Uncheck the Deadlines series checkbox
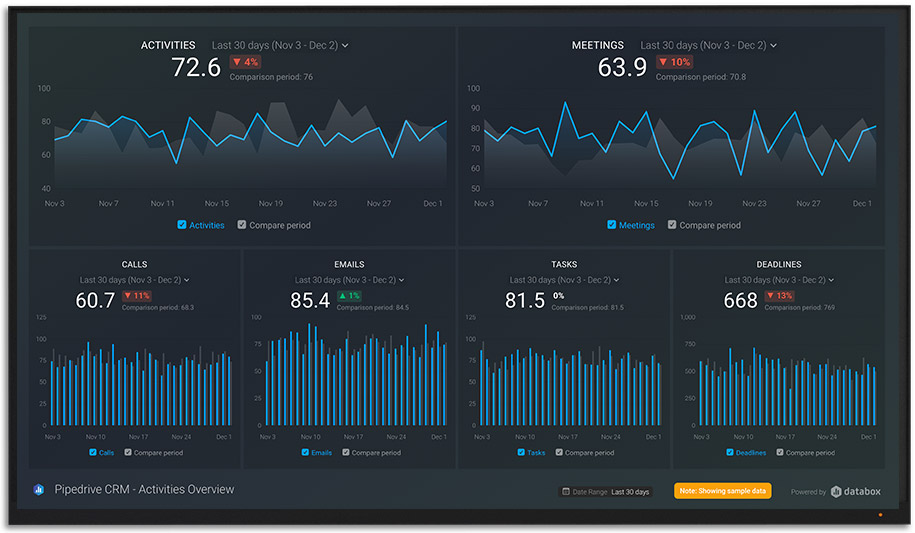The width and height of the screenshot is (915, 533). (x=730, y=452)
